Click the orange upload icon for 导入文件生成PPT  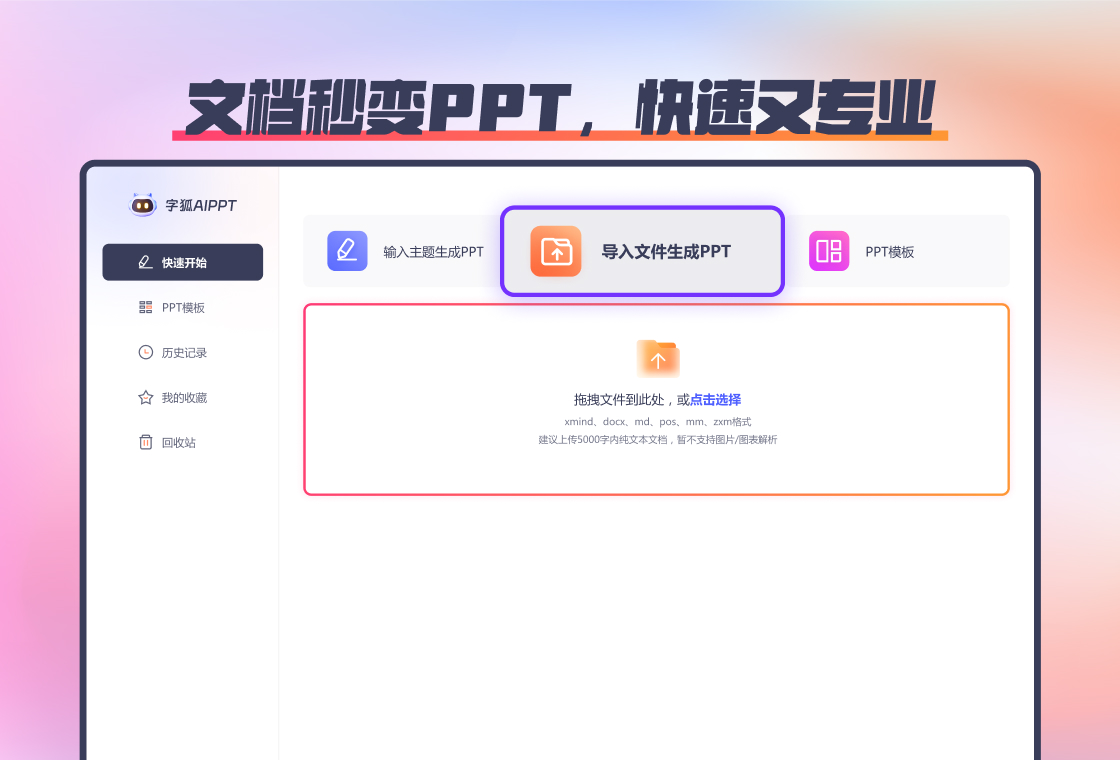556,251
